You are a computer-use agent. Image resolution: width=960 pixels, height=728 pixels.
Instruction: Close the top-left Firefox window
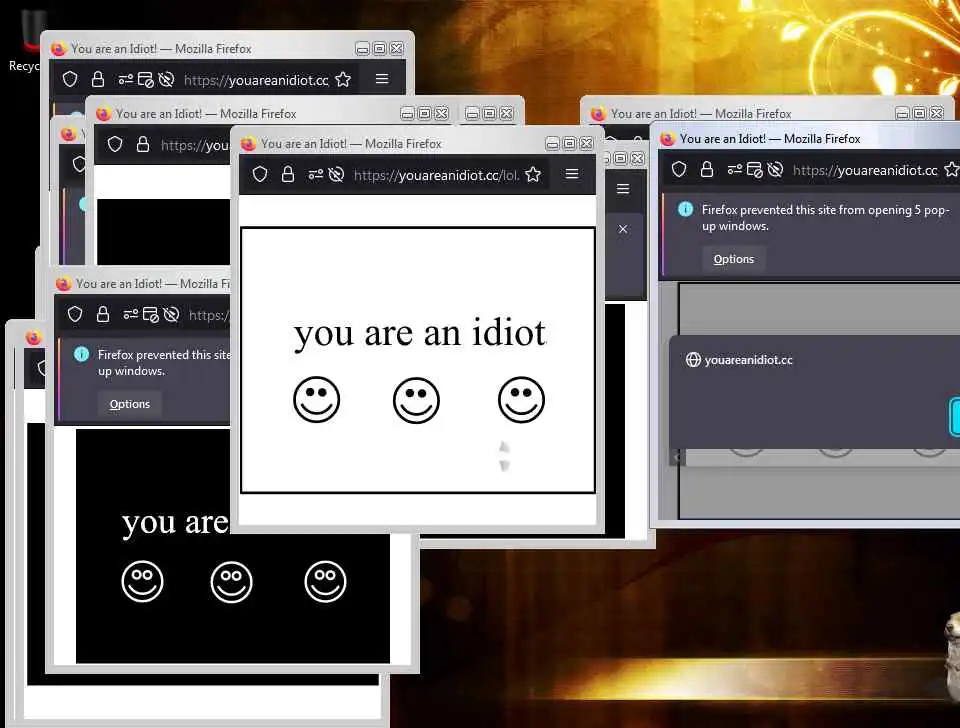[x=397, y=48]
